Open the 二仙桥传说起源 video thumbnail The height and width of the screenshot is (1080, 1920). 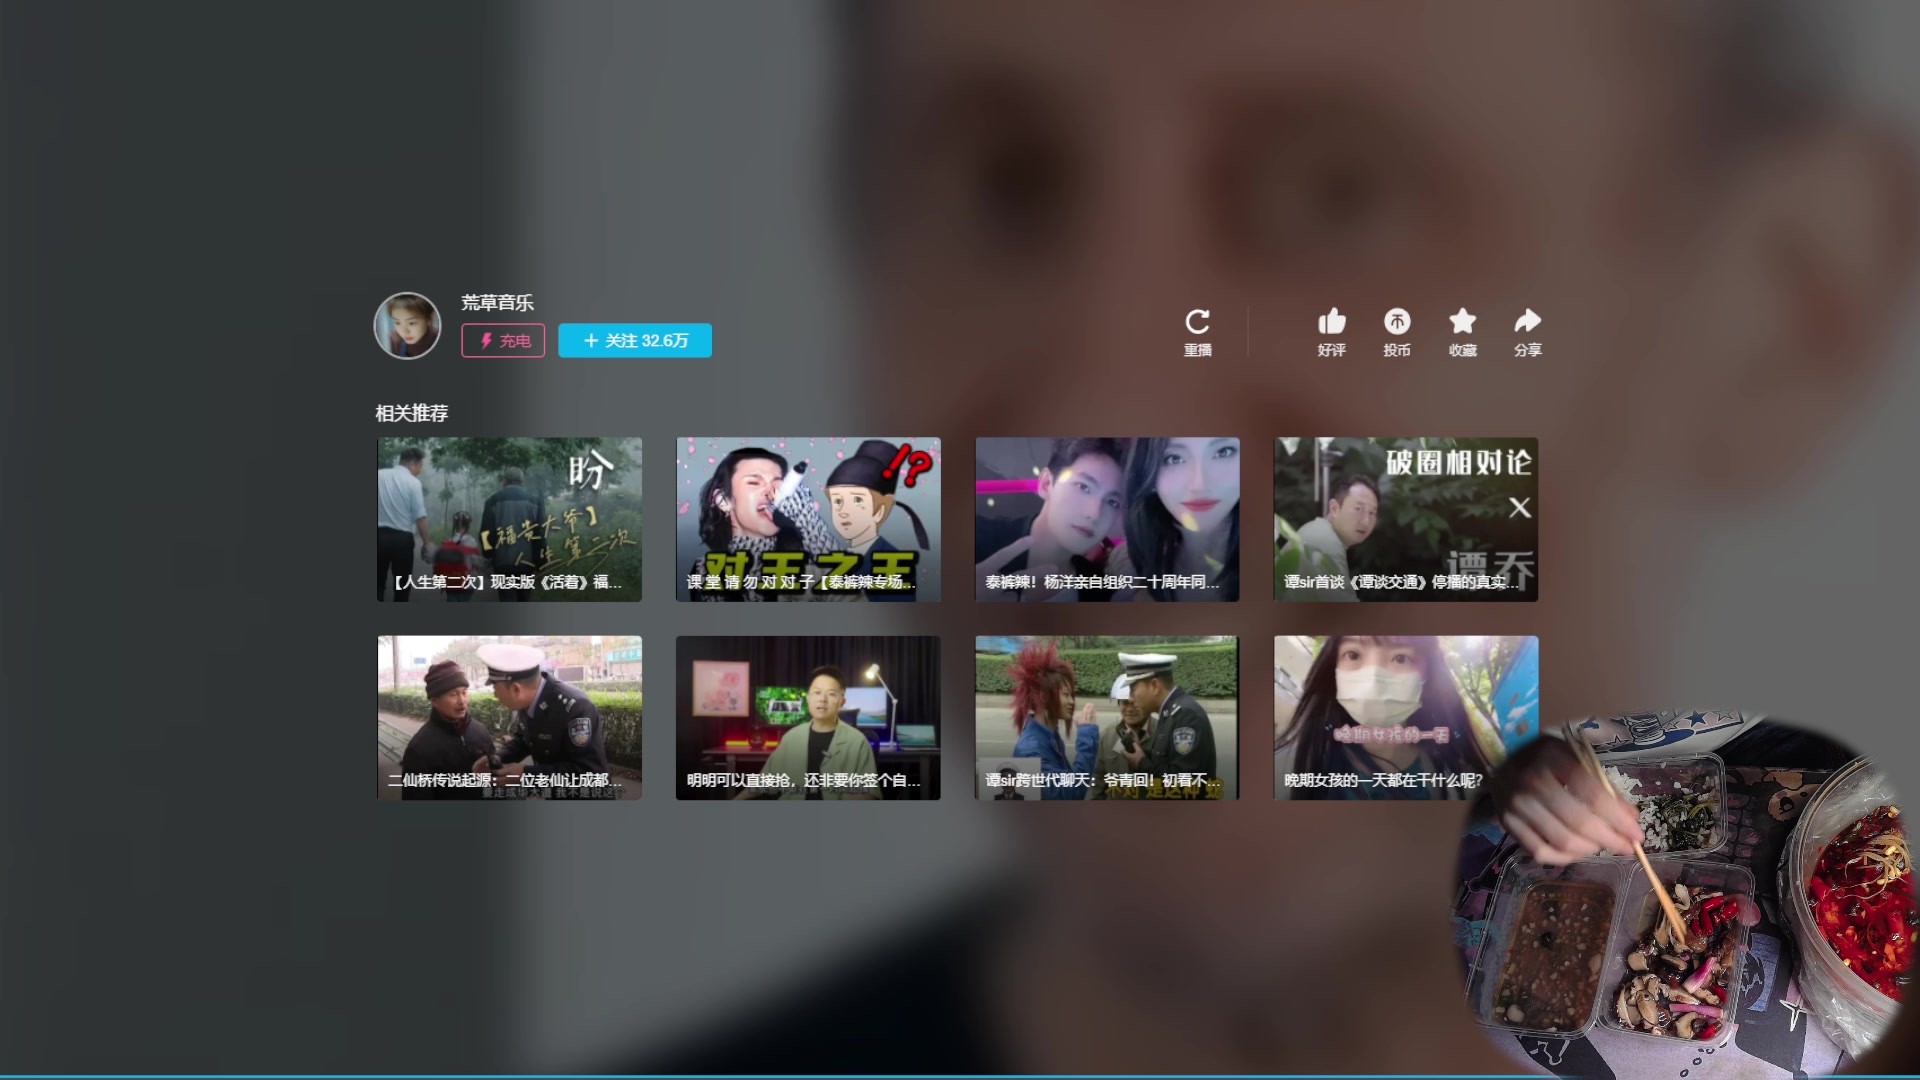click(x=509, y=717)
